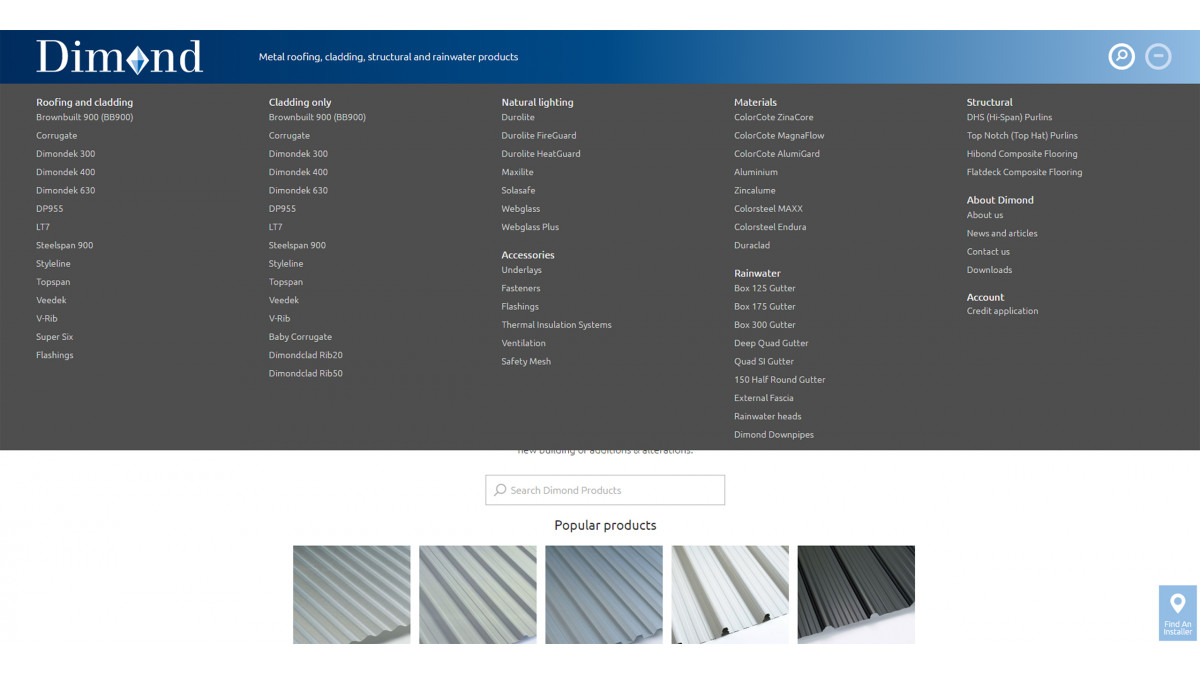Open the Rainwater menu heading
Screen dimensions: 1200x675
(x=757, y=273)
